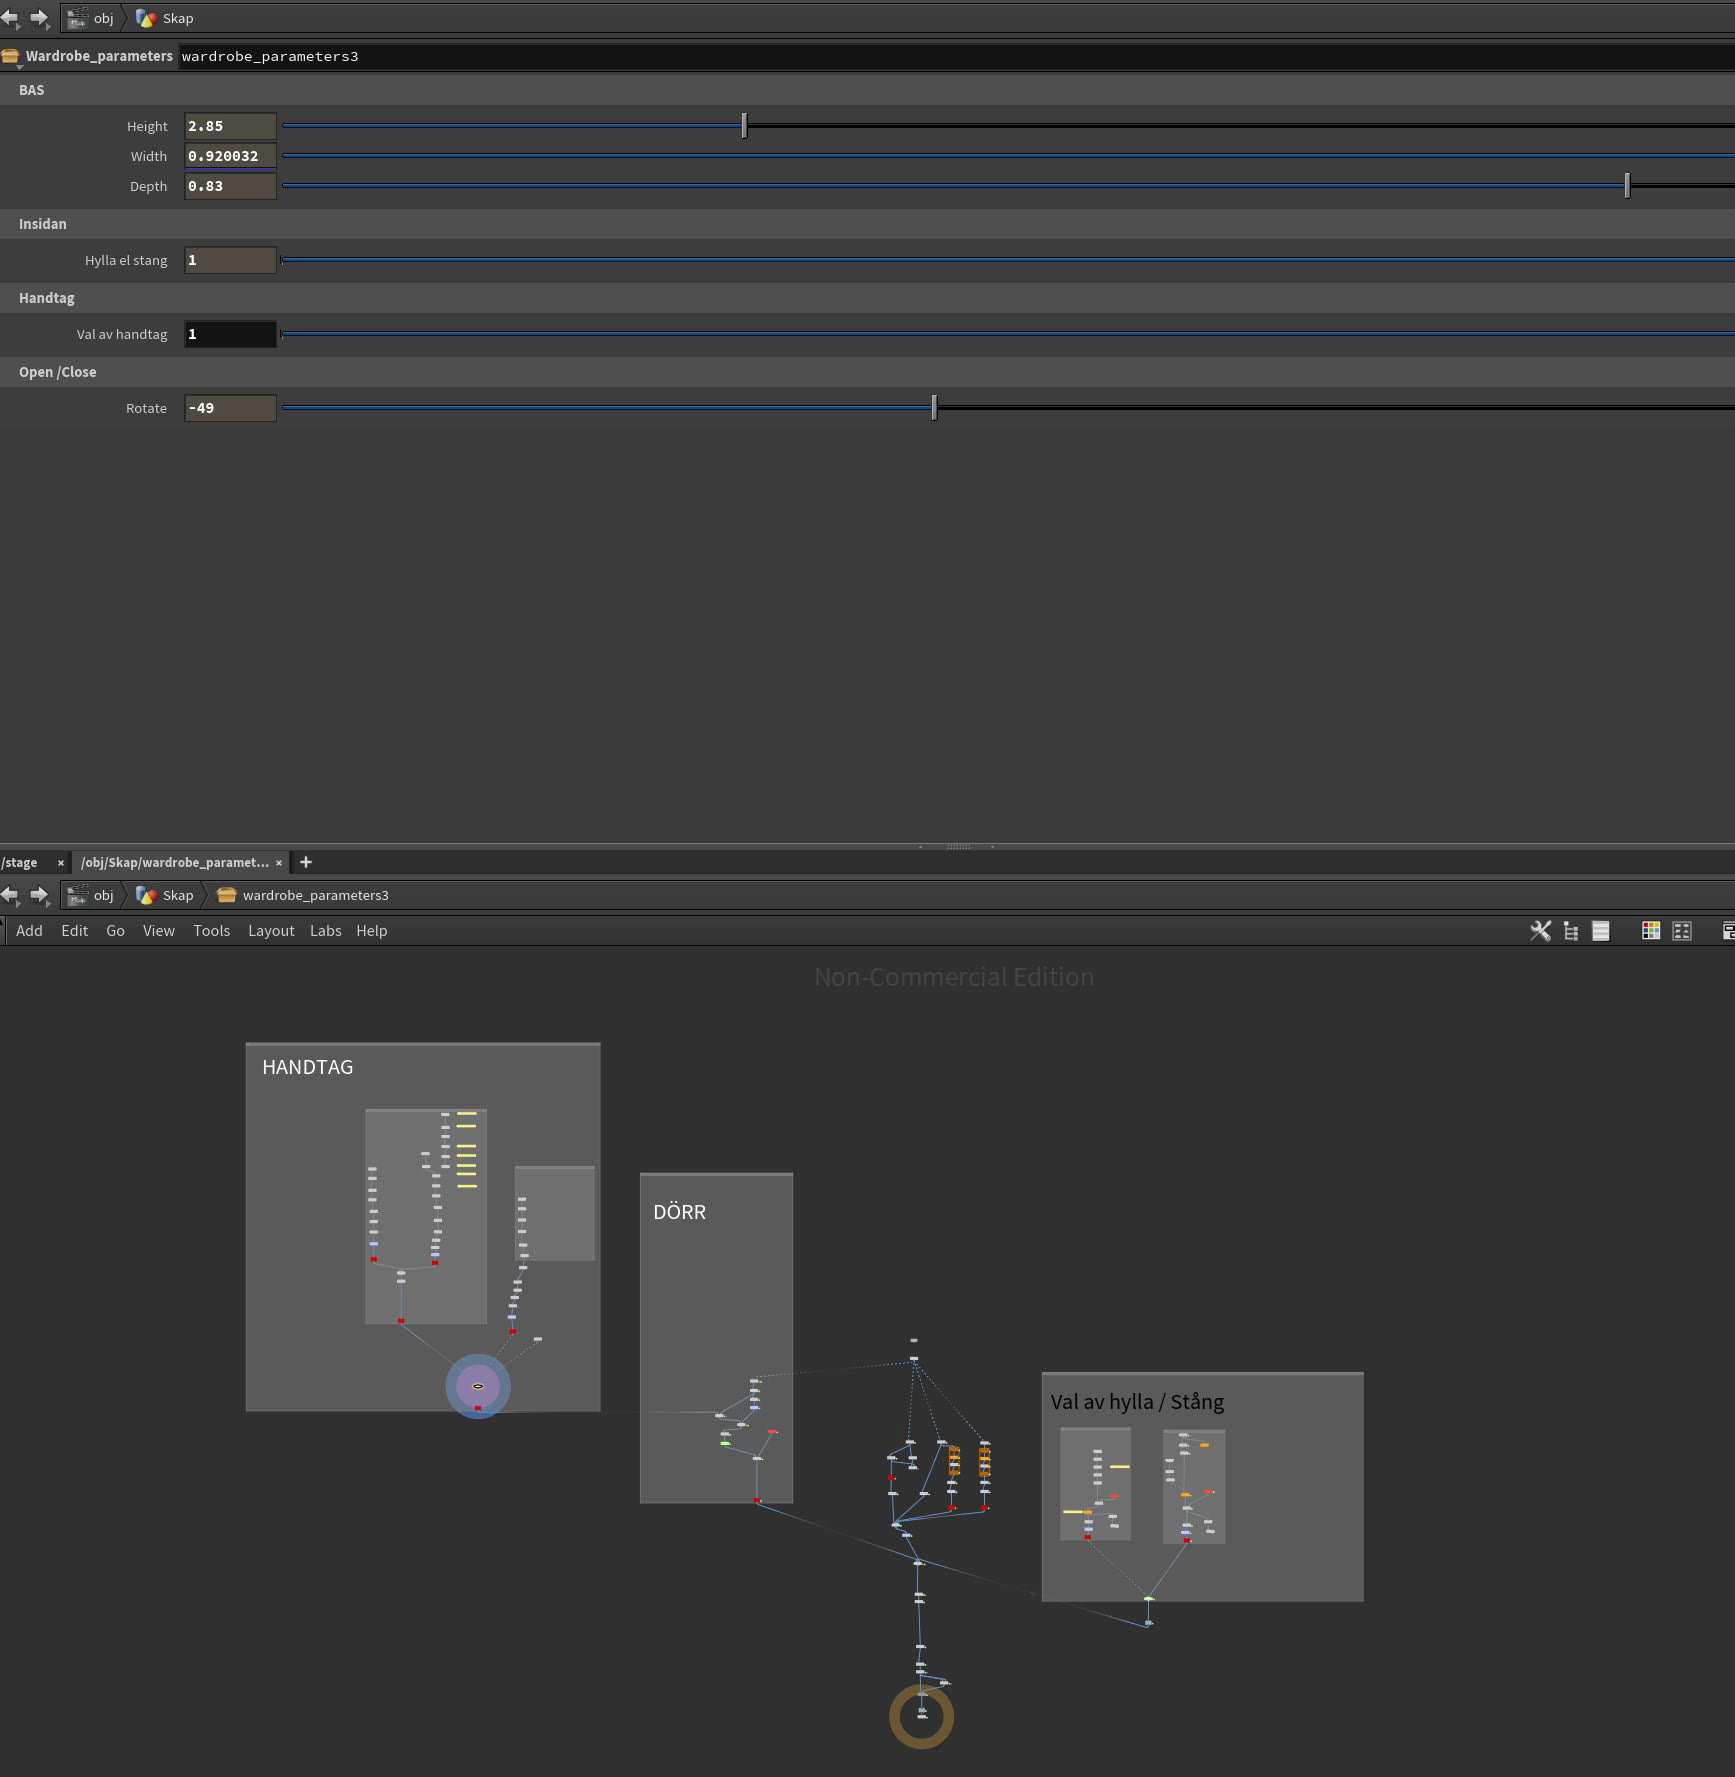Click the Hylla el stang value field
Image resolution: width=1735 pixels, height=1777 pixels.
coord(230,260)
